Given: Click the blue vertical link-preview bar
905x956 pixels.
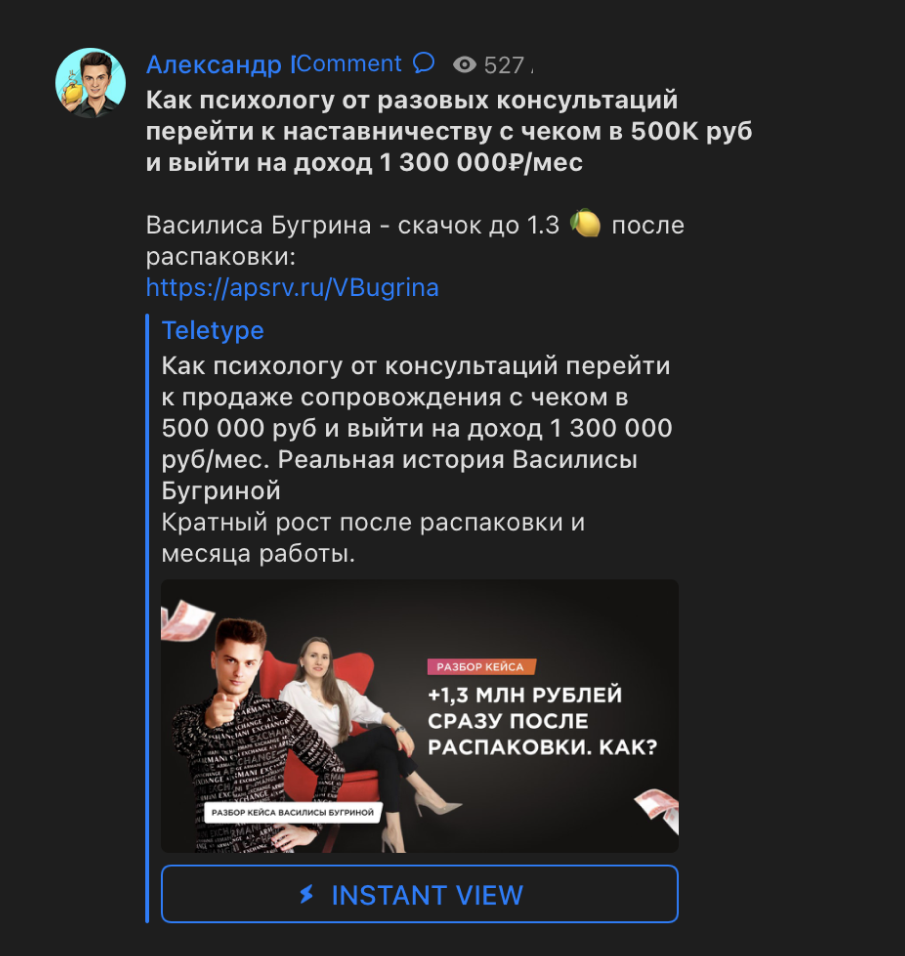Looking at the screenshot, I should 148,618.
